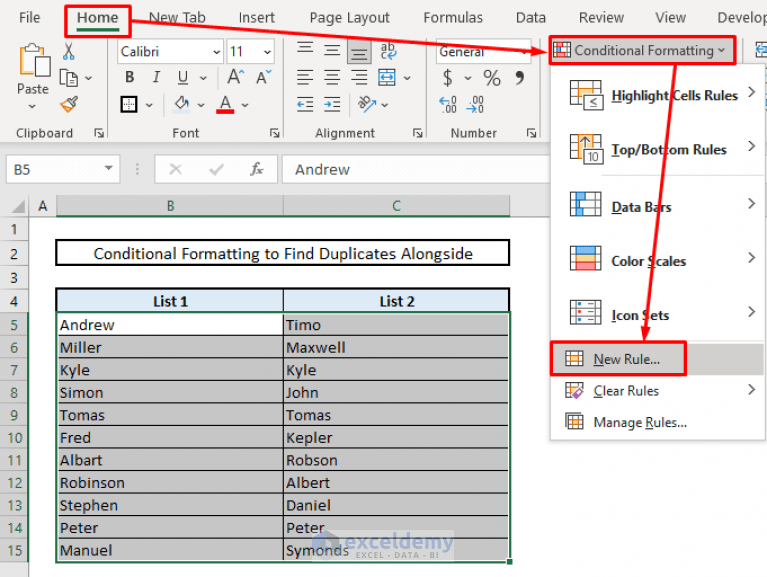Select Manage Rules... option
Screen dimensions: 767x577
[x=657, y=422]
